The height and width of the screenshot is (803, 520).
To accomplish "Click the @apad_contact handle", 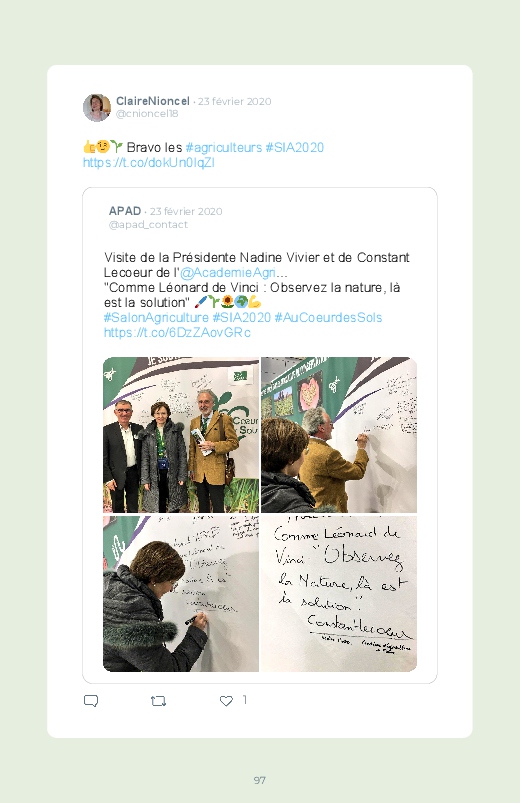I will [148, 224].
